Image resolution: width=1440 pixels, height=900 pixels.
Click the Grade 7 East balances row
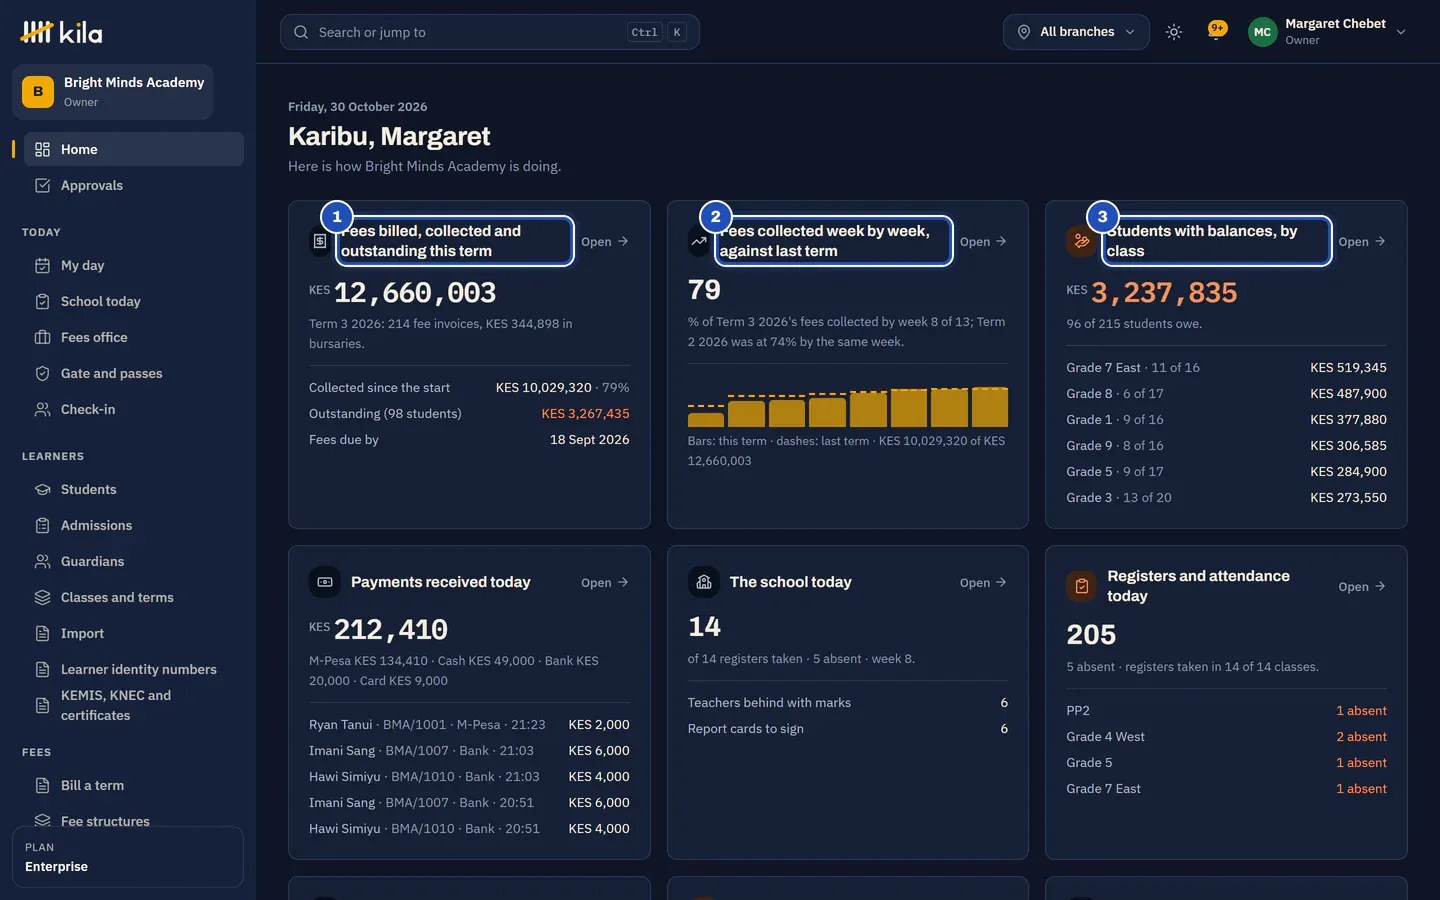[x=1226, y=367]
